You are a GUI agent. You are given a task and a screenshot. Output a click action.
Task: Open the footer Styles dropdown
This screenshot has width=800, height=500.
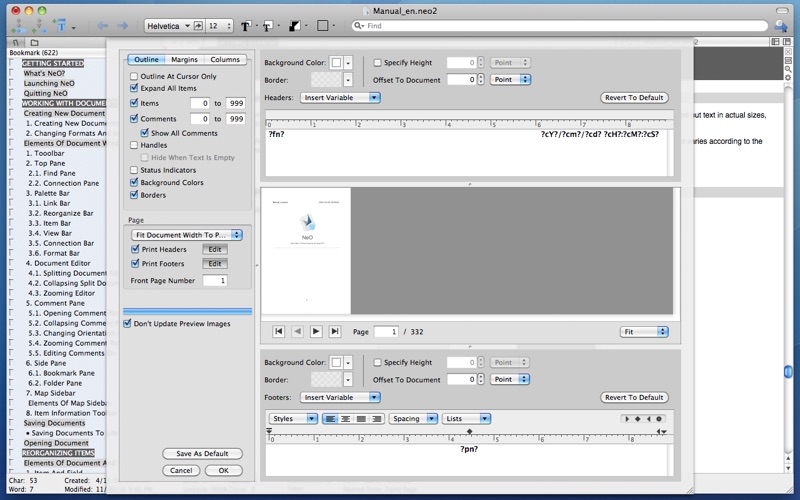293,419
